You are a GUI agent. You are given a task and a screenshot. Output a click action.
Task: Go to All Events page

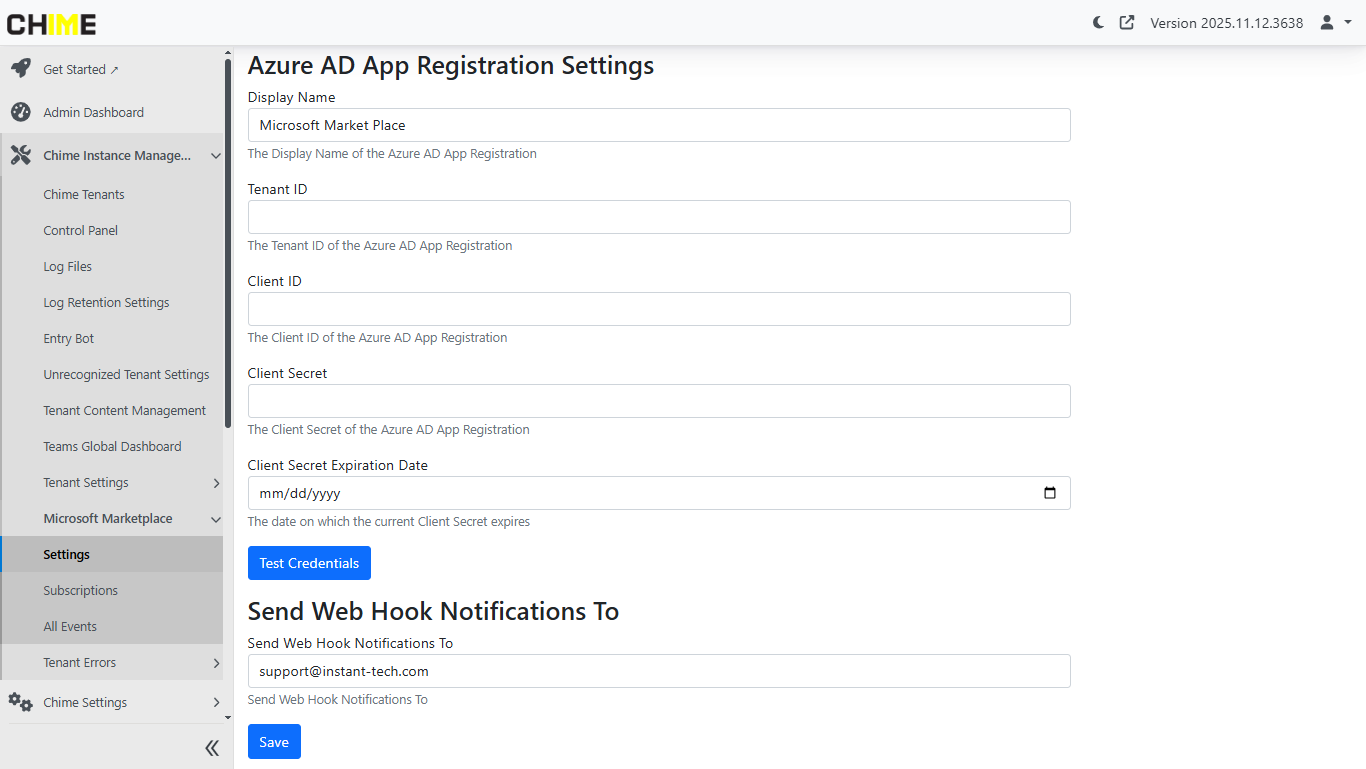pos(70,627)
